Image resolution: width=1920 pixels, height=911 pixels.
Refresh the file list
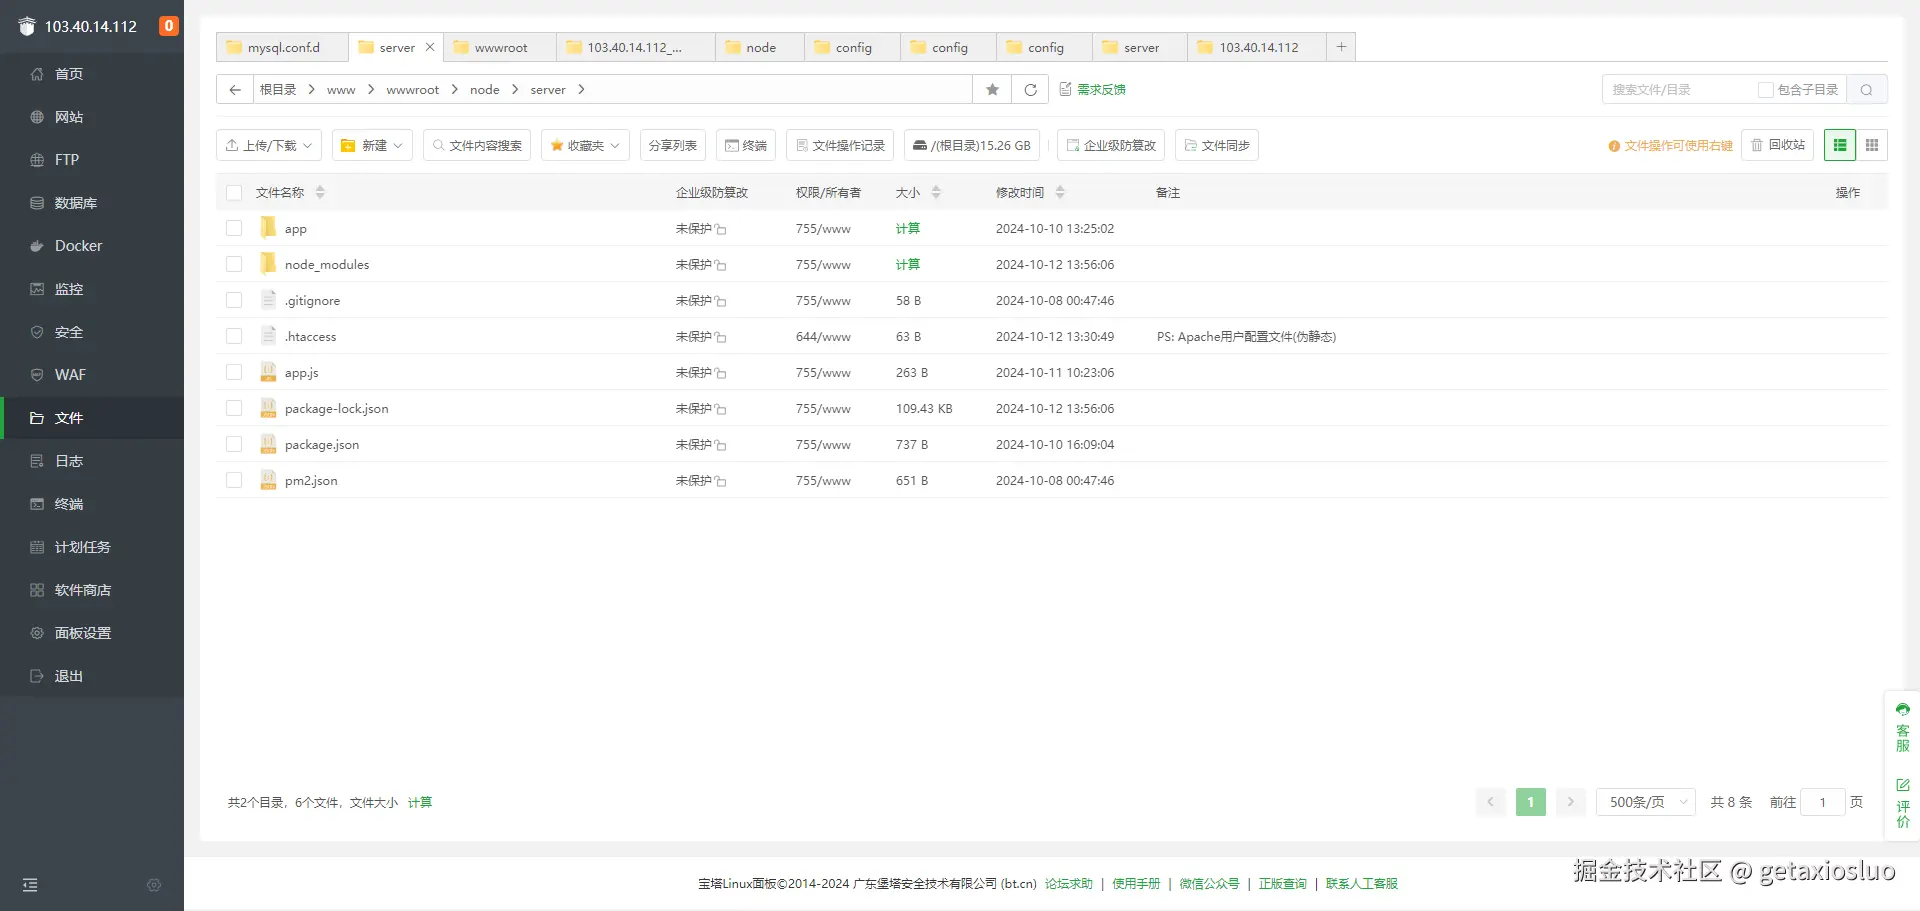(1030, 90)
